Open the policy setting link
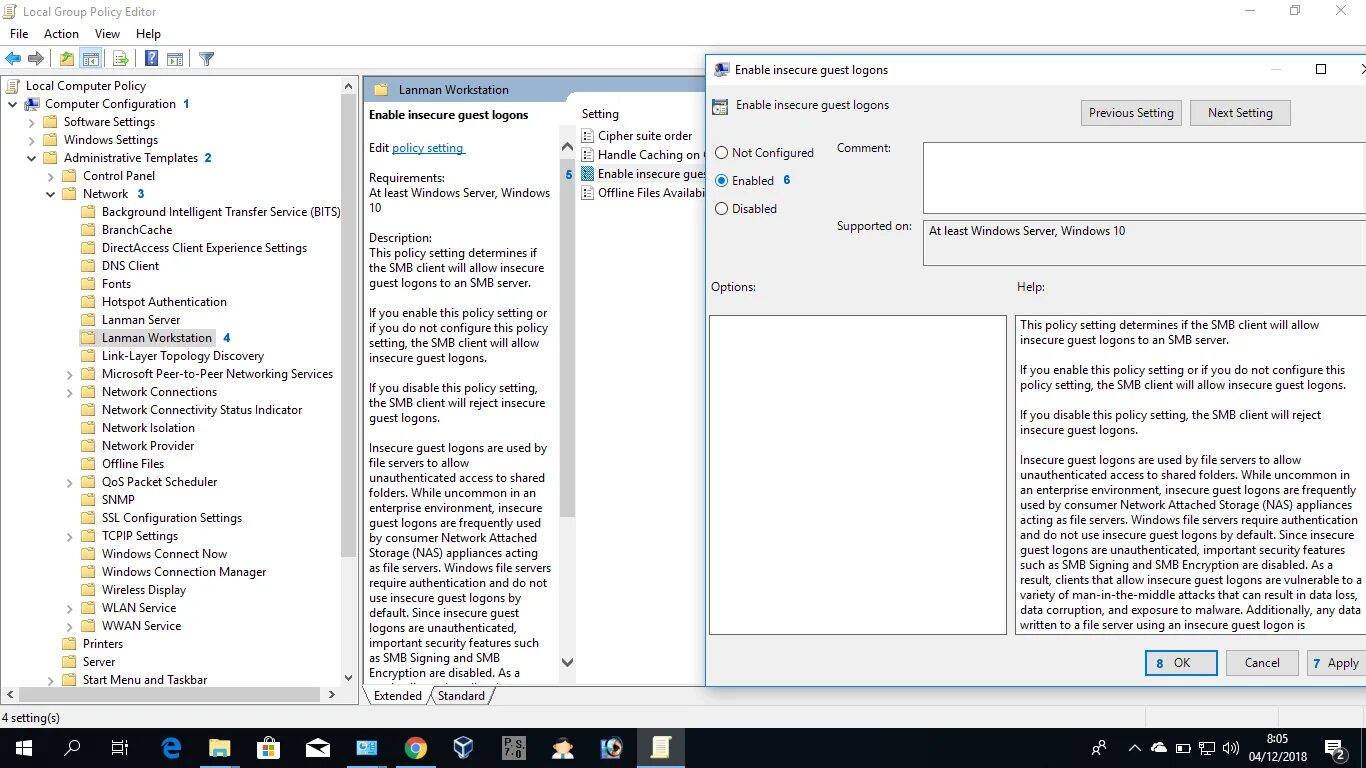Image resolution: width=1366 pixels, height=768 pixels. pyautogui.click(x=428, y=148)
